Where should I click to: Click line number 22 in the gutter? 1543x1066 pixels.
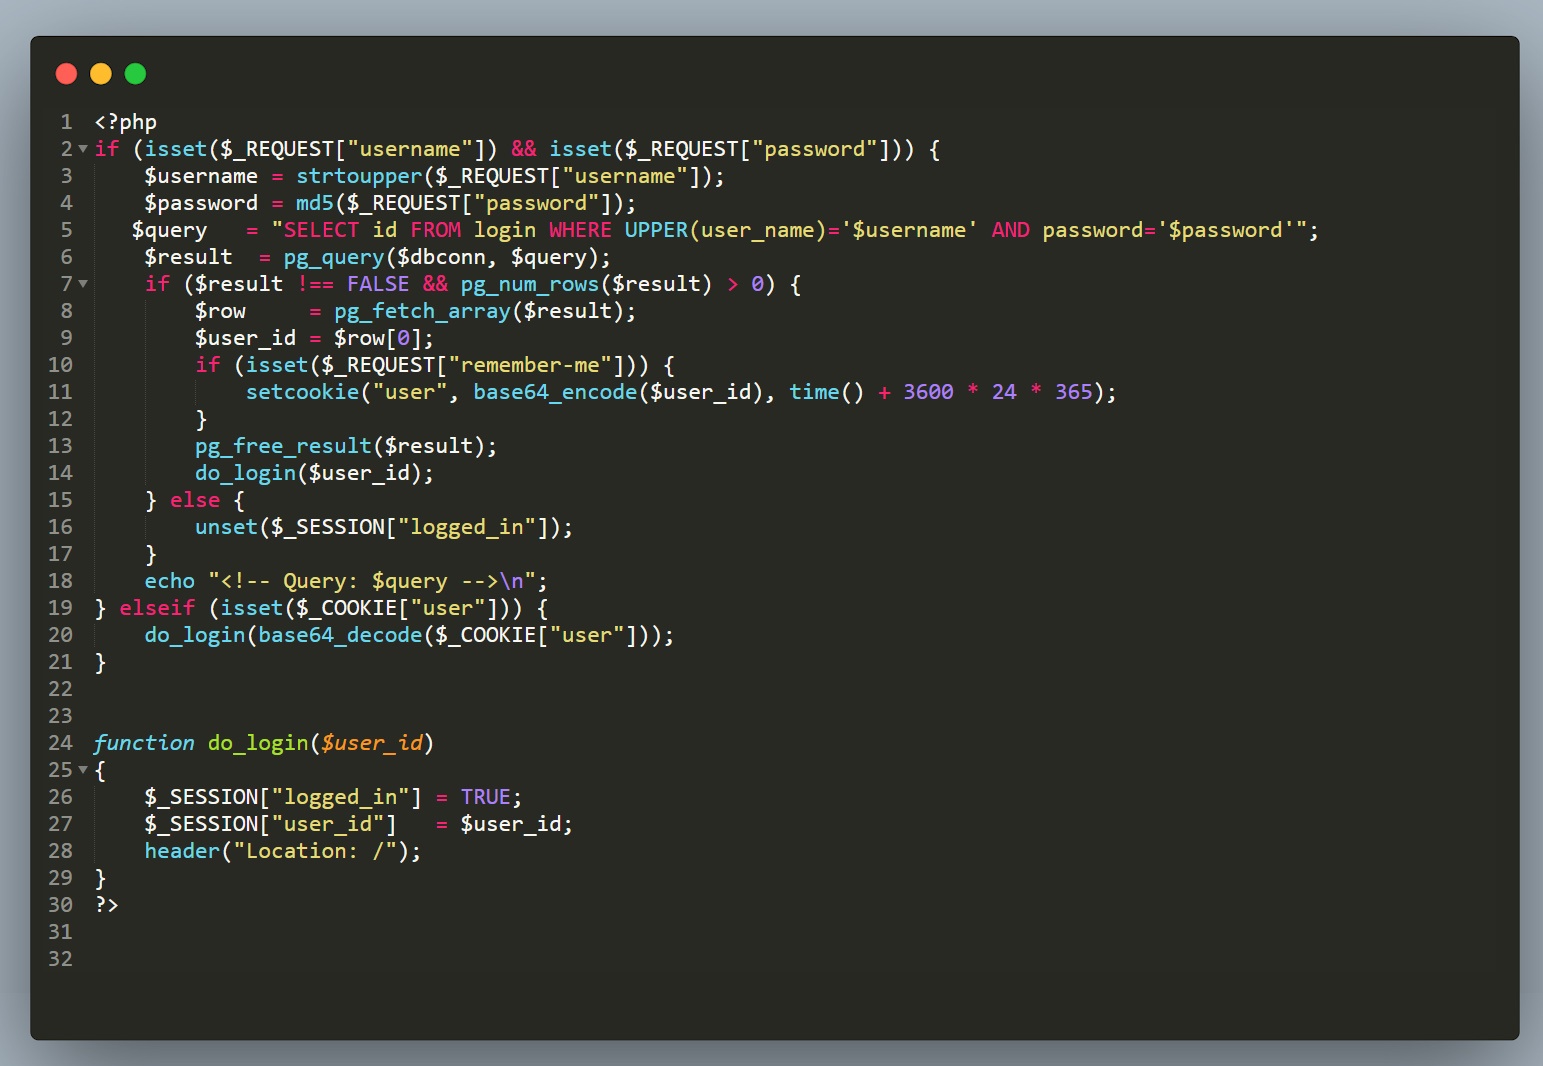pyautogui.click(x=60, y=689)
